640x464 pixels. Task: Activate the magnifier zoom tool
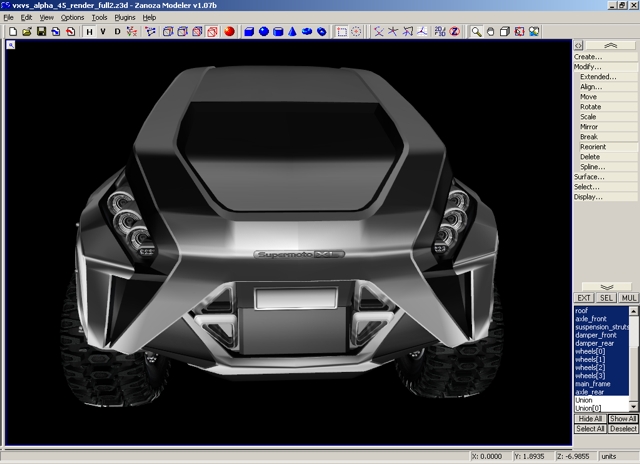pyautogui.click(x=477, y=32)
